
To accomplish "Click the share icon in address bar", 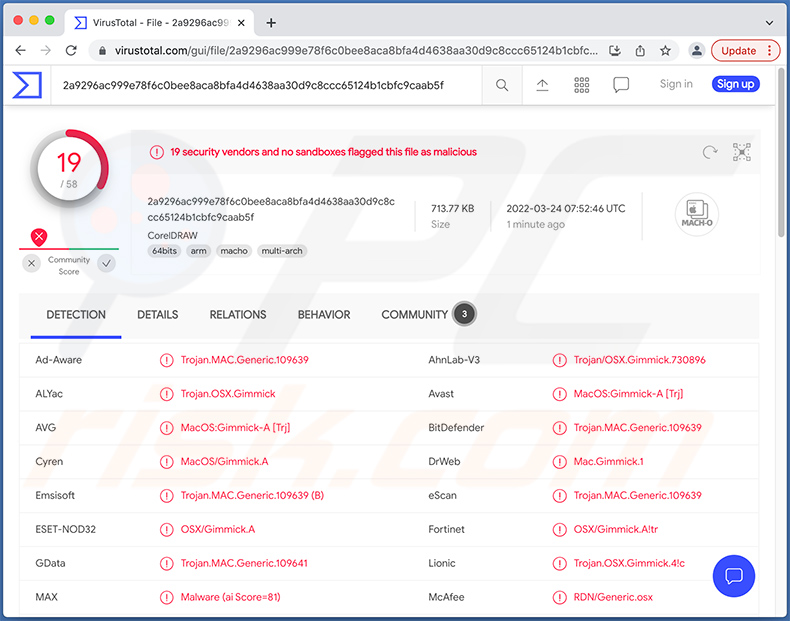I will [x=640, y=50].
